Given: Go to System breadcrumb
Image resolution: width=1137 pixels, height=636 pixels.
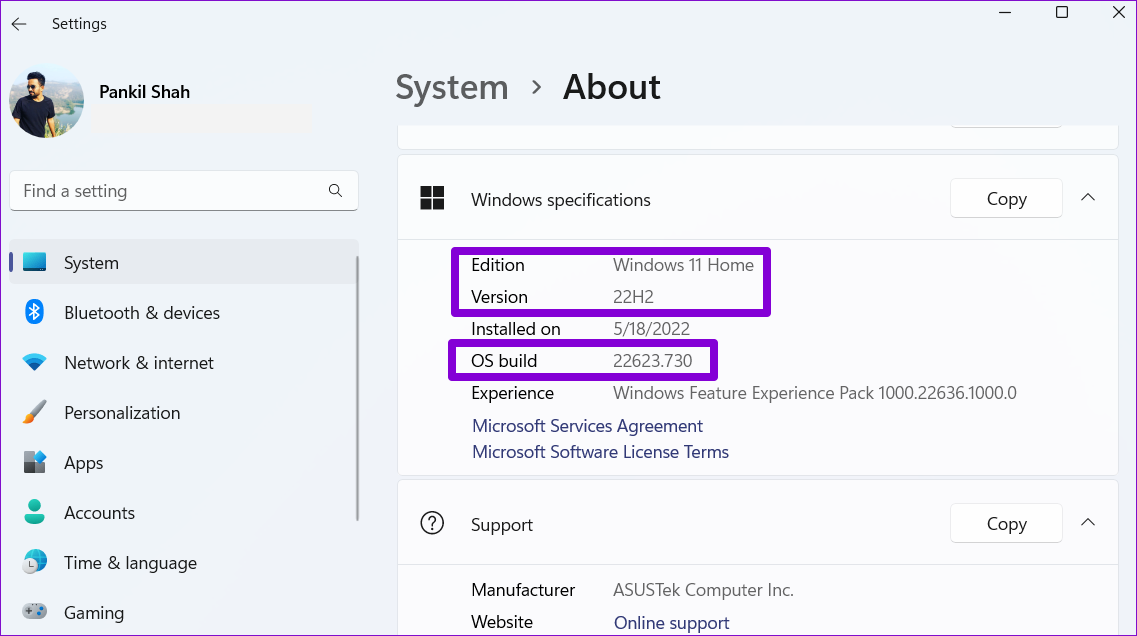Looking at the screenshot, I should (x=451, y=87).
